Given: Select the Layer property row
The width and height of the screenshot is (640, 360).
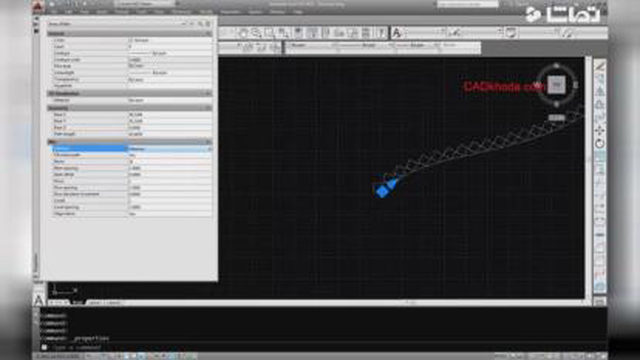Looking at the screenshot, I should [x=131, y=47].
